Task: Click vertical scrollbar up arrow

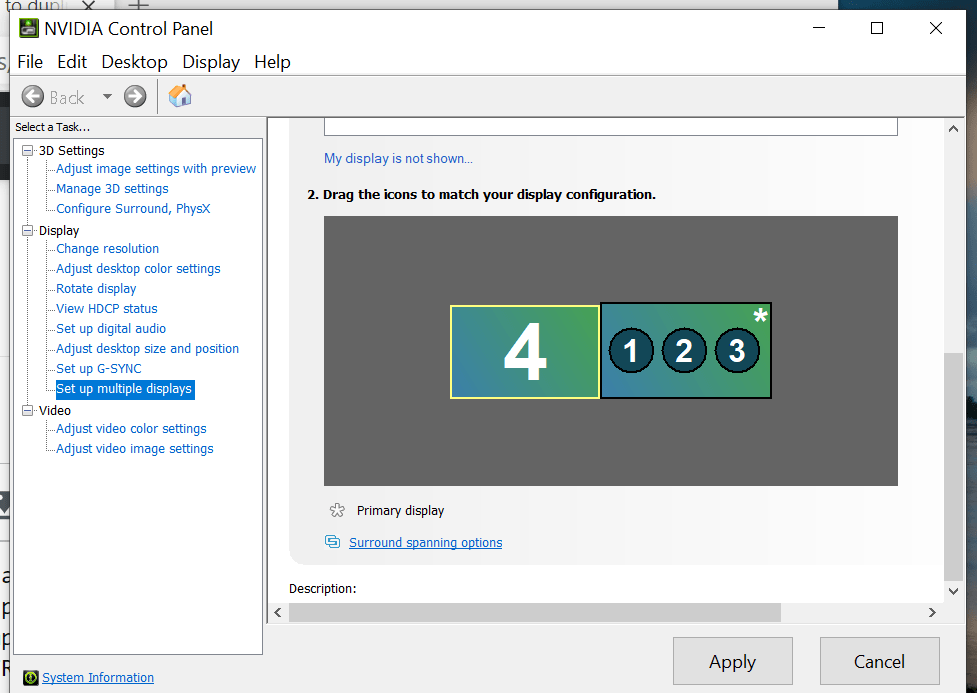Action: pos(953,128)
